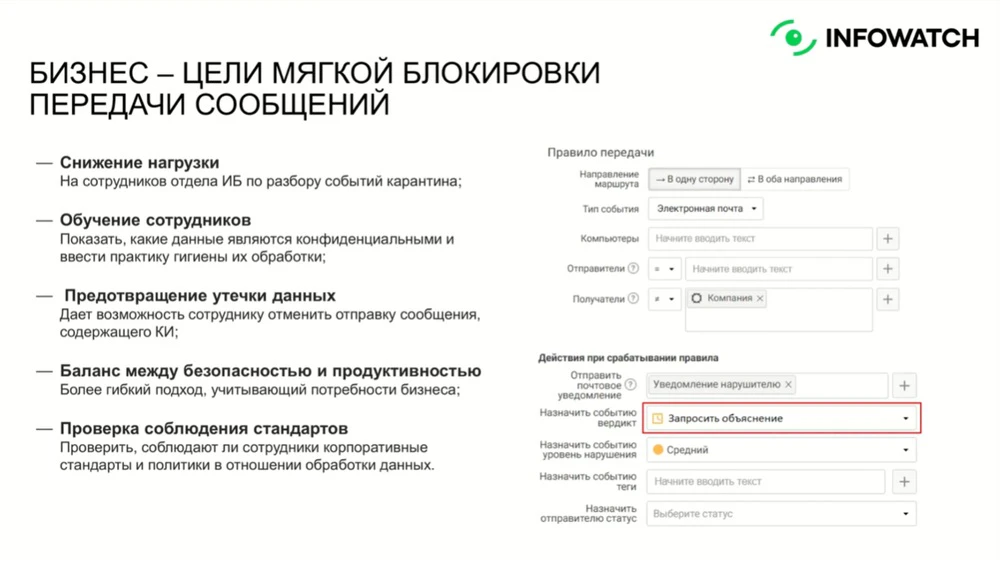Click the 'Действия при срабатывании правила' heading
1000x564 pixels.
point(628,358)
